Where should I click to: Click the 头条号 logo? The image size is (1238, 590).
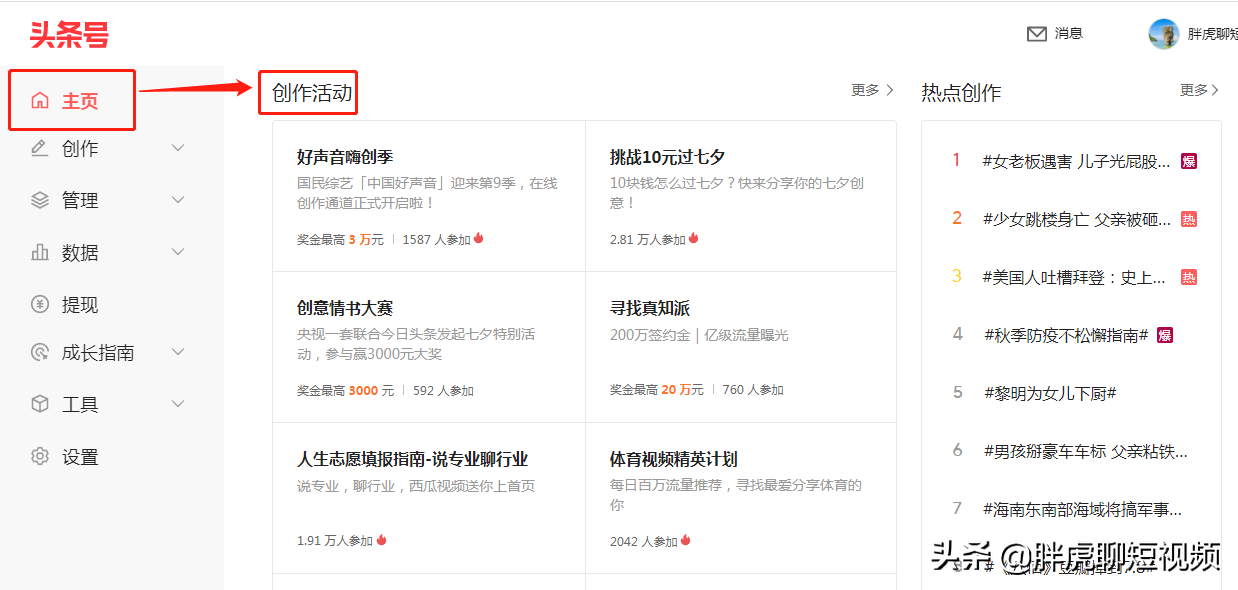point(69,35)
